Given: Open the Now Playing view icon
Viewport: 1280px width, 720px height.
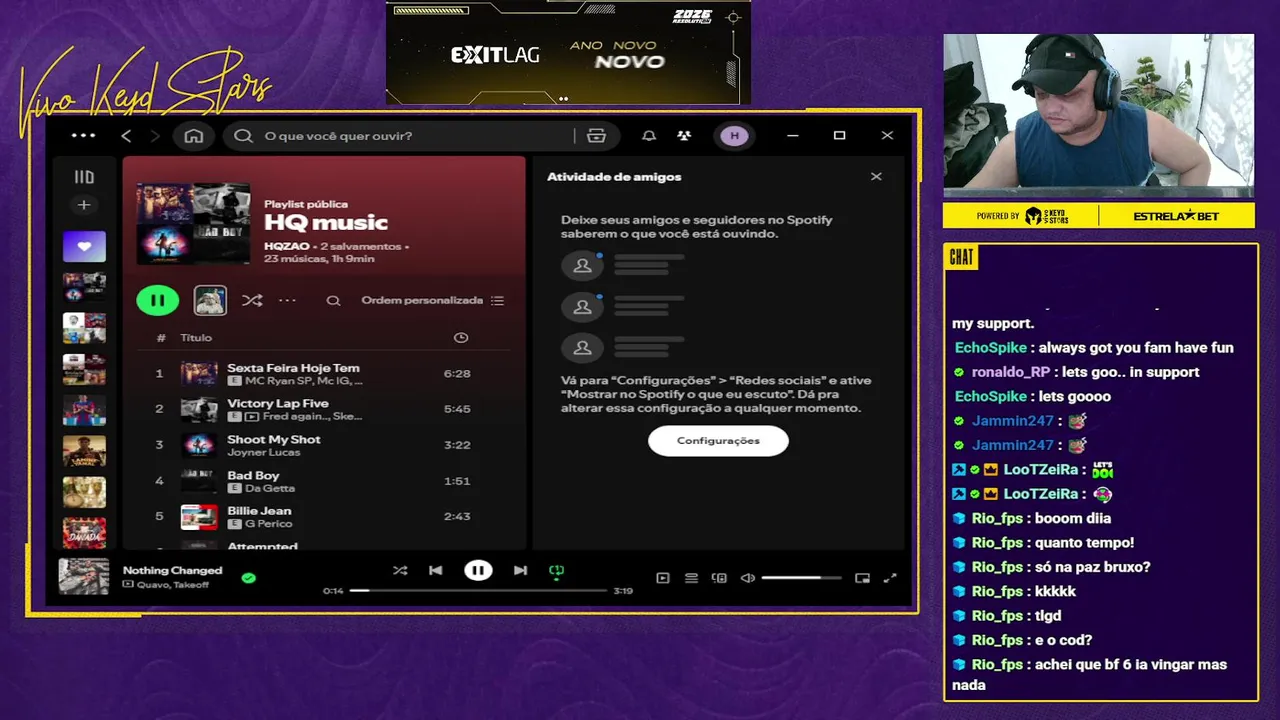Looking at the screenshot, I should tap(663, 578).
